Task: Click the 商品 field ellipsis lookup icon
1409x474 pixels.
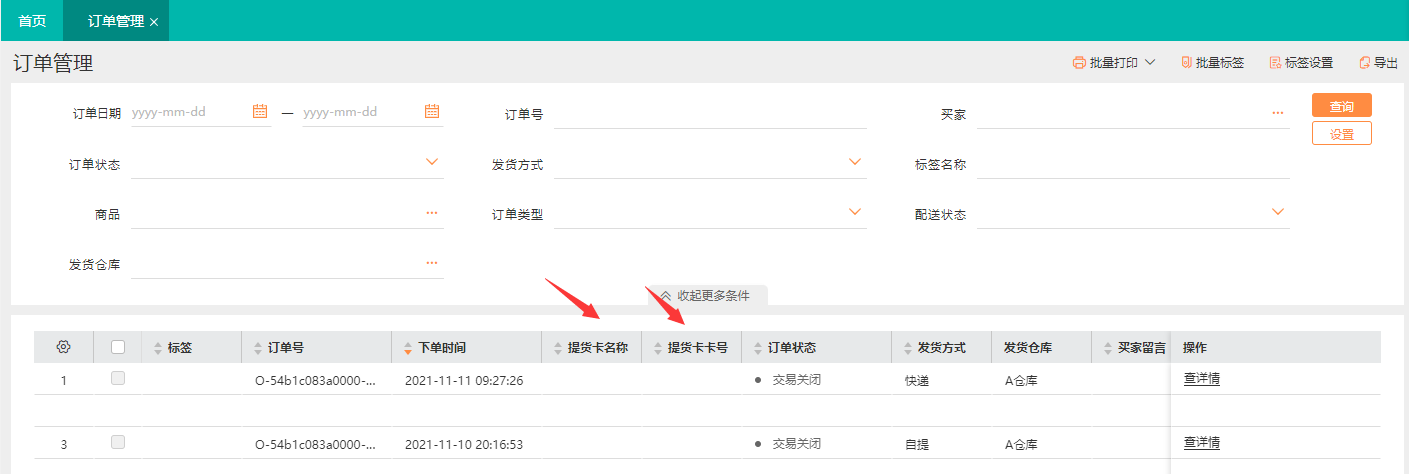Action: [x=432, y=213]
